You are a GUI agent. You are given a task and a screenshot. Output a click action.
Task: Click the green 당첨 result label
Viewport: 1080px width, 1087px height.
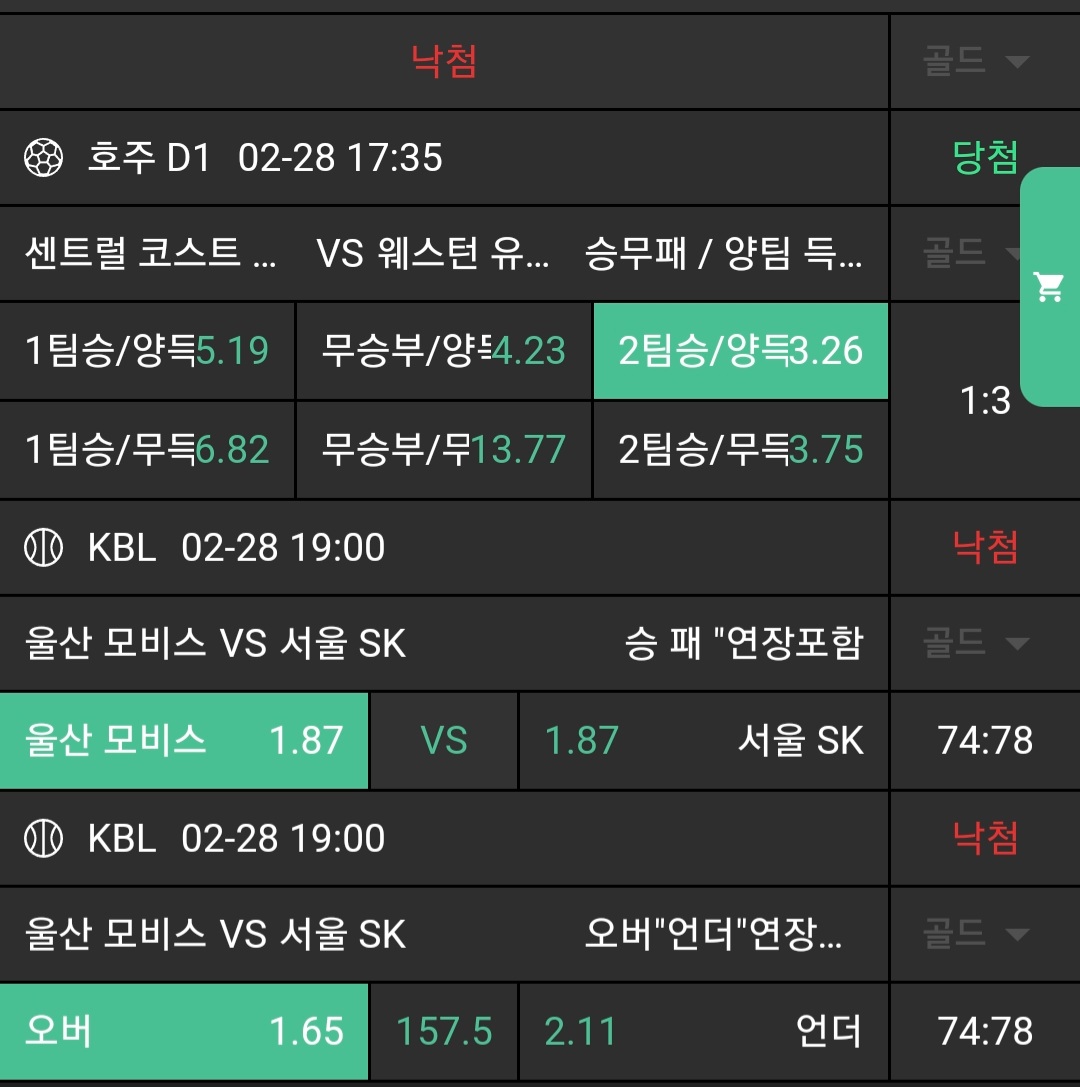coord(985,158)
